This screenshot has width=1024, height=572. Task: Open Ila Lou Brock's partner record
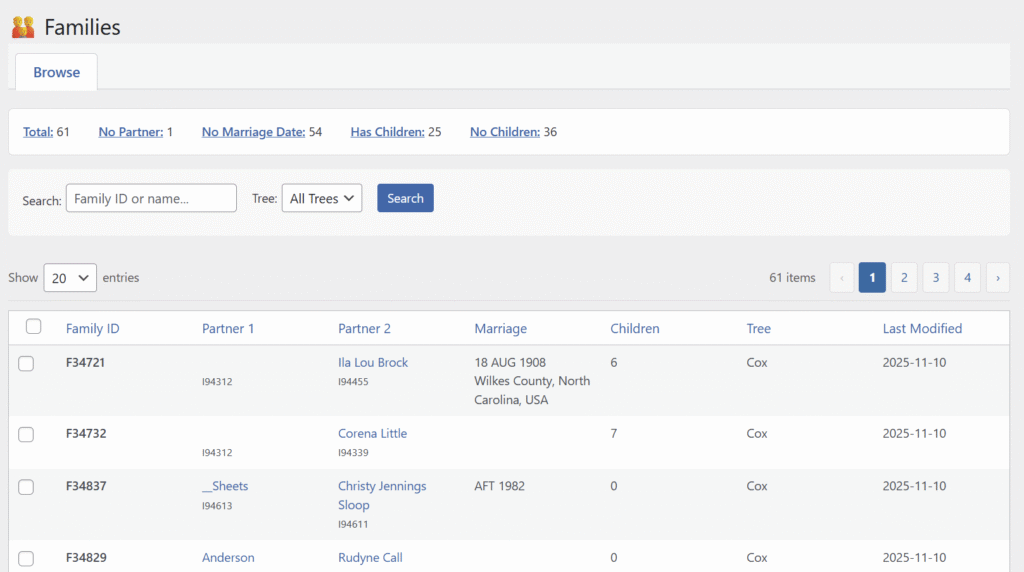(373, 362)
